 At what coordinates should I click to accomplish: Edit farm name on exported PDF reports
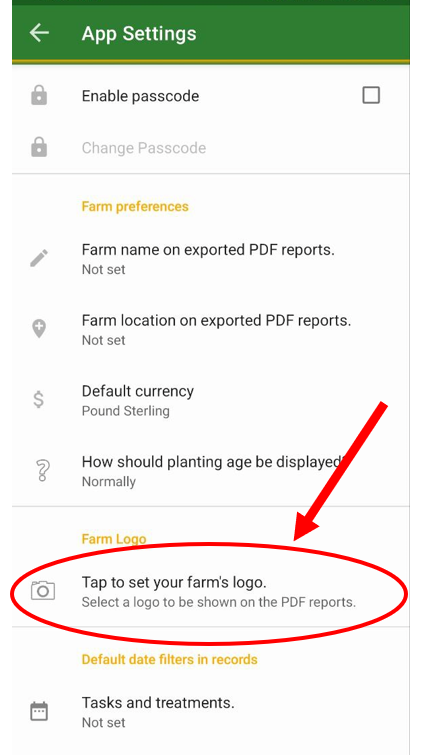(211, 259)
